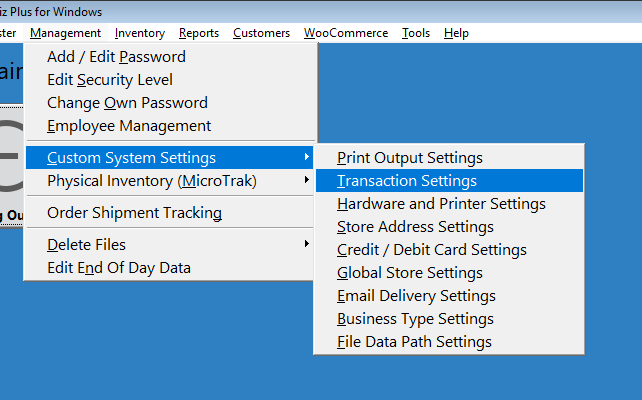Screen dimensions: 642x400
Task: Open the WooCommerce menu
Action: 346,33
